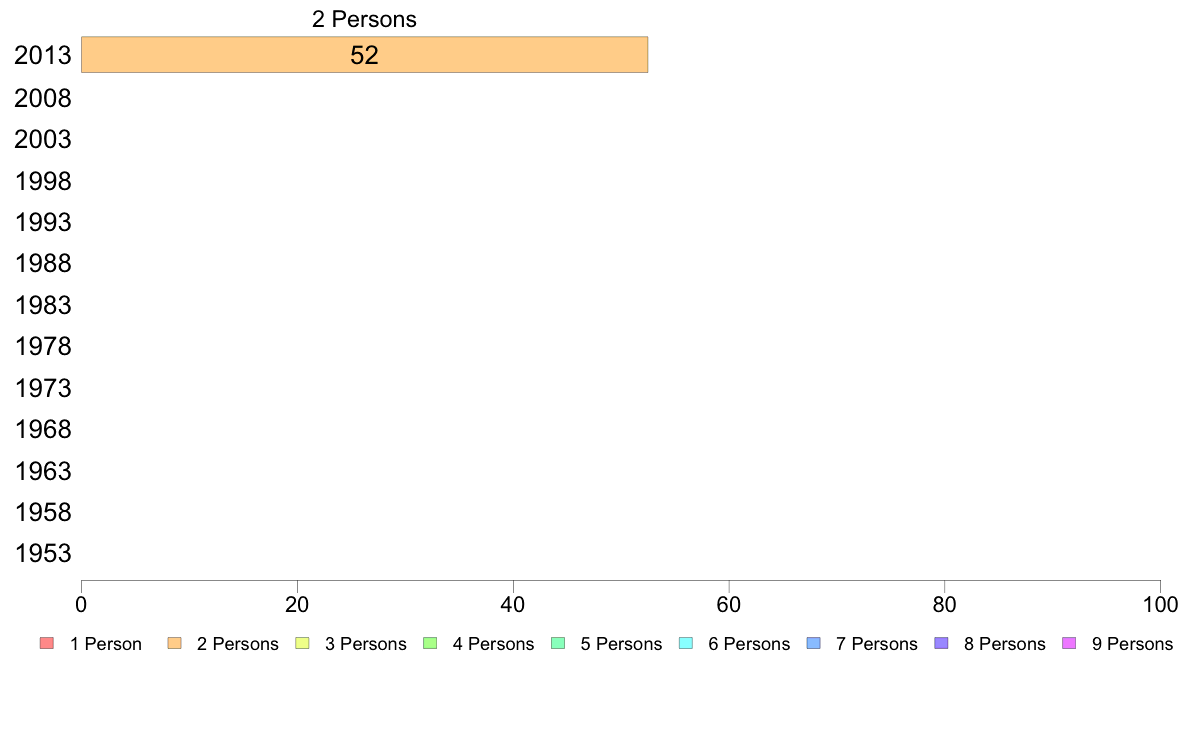Click the 100 tick label on axis
The height and width of the screenshot is (736, 1188).
coord(1160,604)
